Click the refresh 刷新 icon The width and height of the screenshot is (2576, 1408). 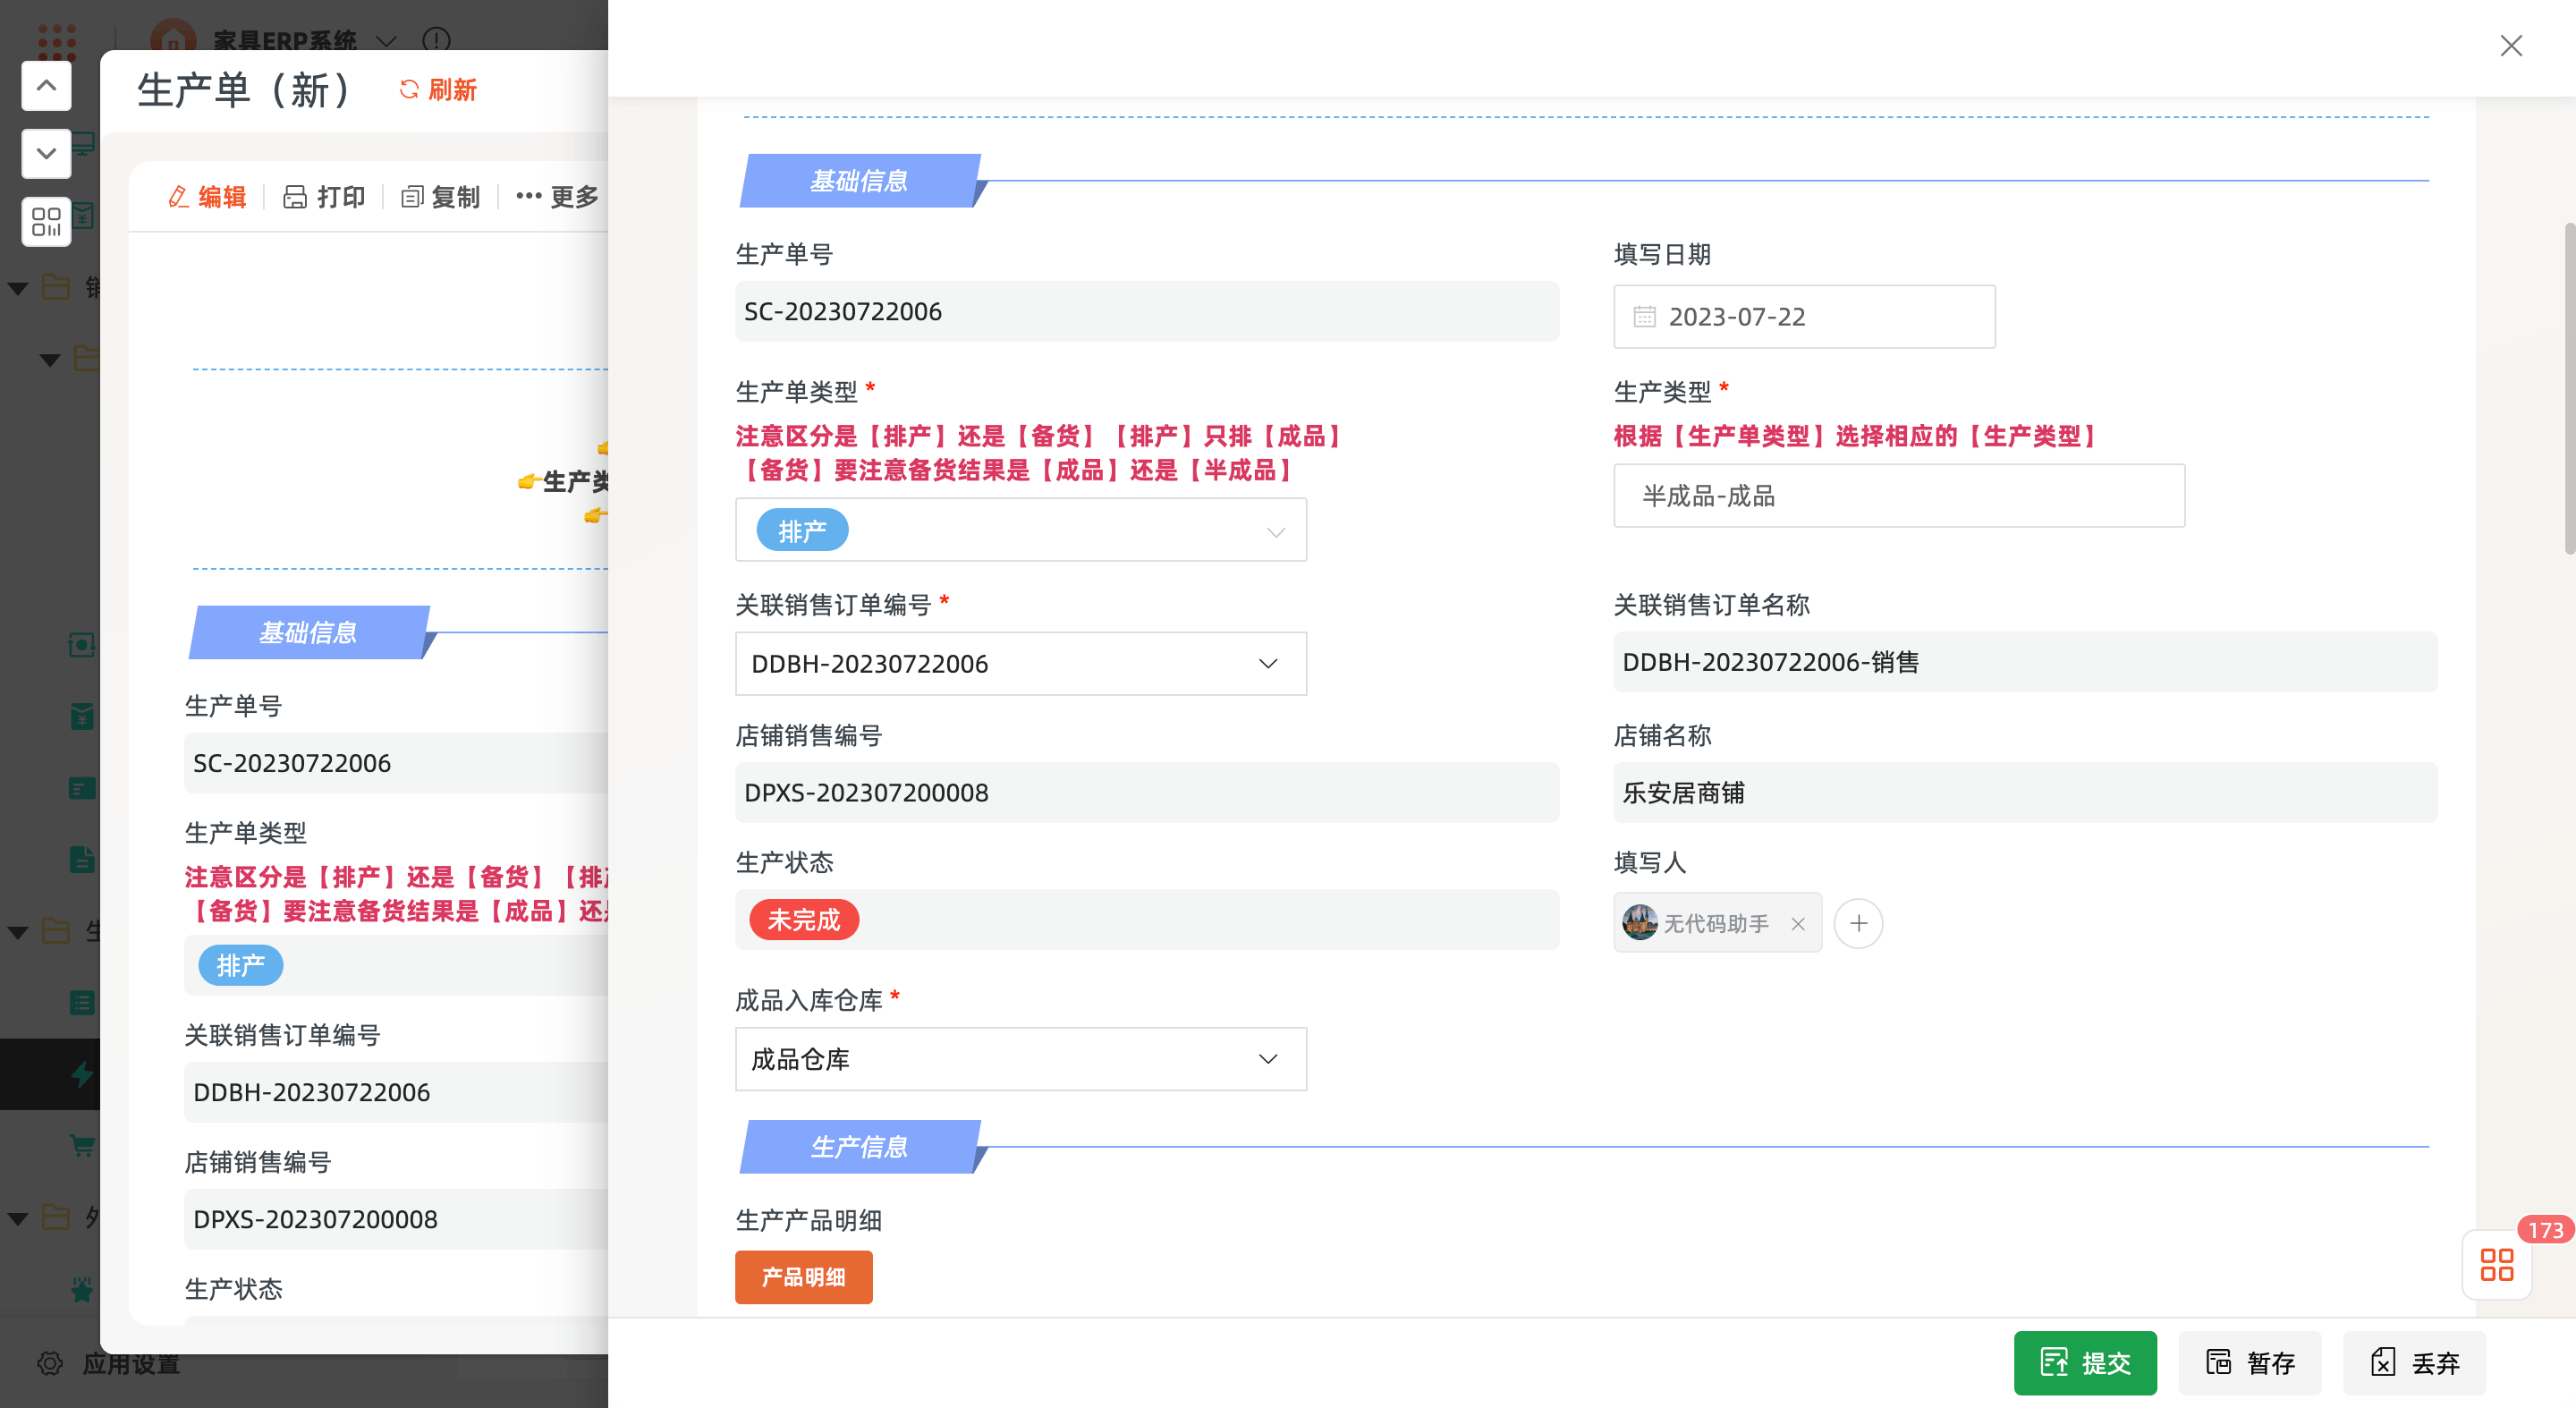[408, 90]
